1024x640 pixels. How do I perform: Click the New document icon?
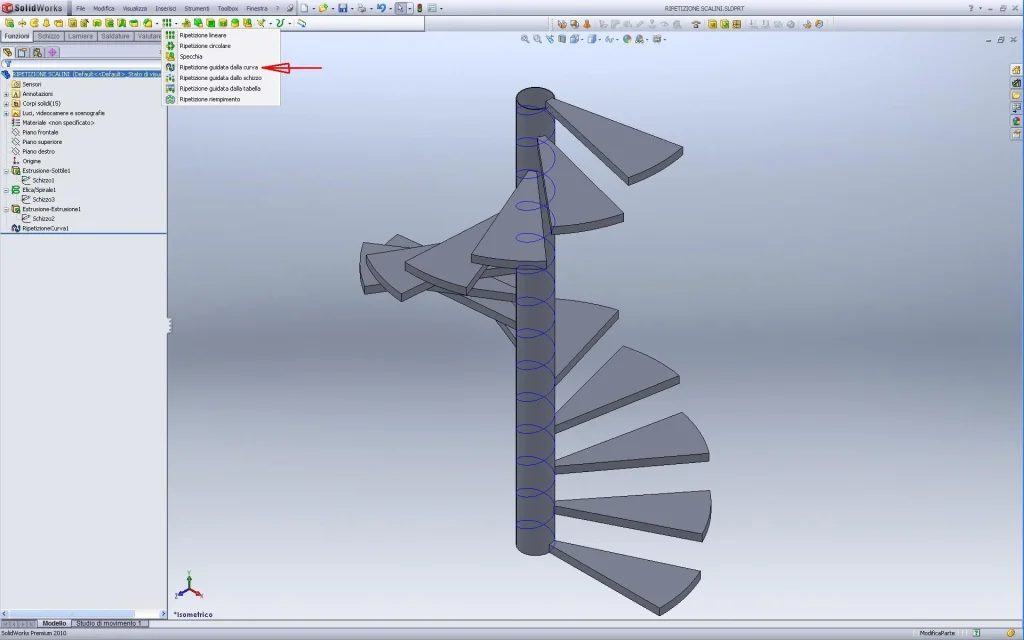[x=304, y=8]
